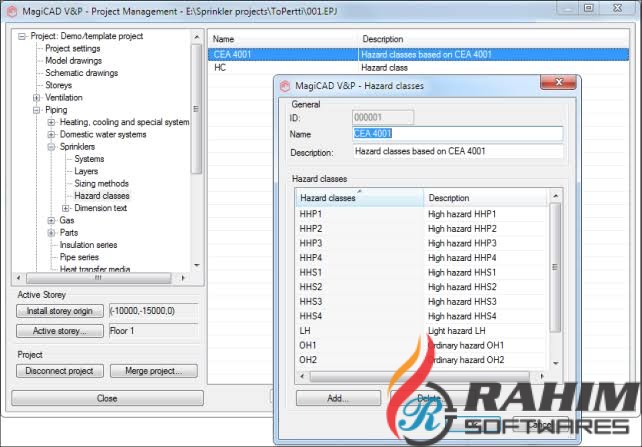
Task: Select the OH2 hazard class row
Action: click(x=422, y=360)
